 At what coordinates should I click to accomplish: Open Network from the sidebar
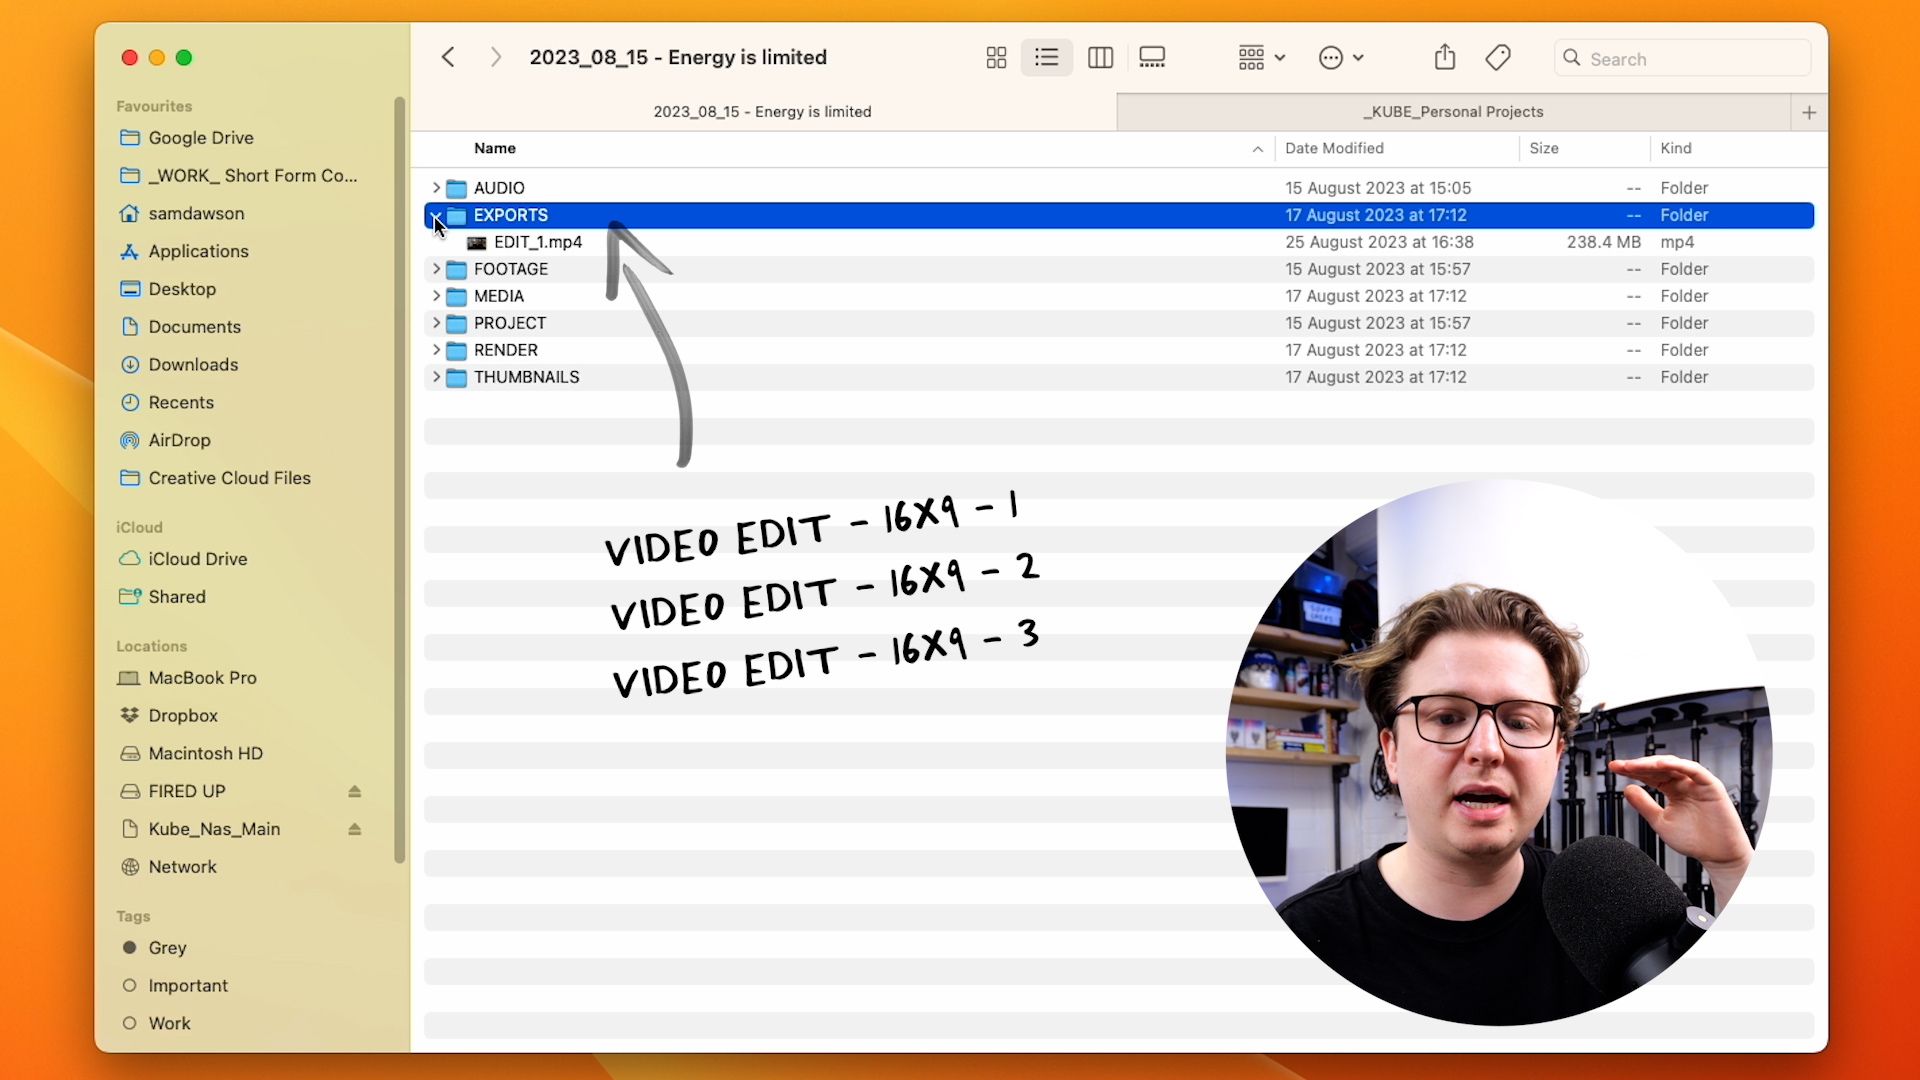tap(182, 867)
